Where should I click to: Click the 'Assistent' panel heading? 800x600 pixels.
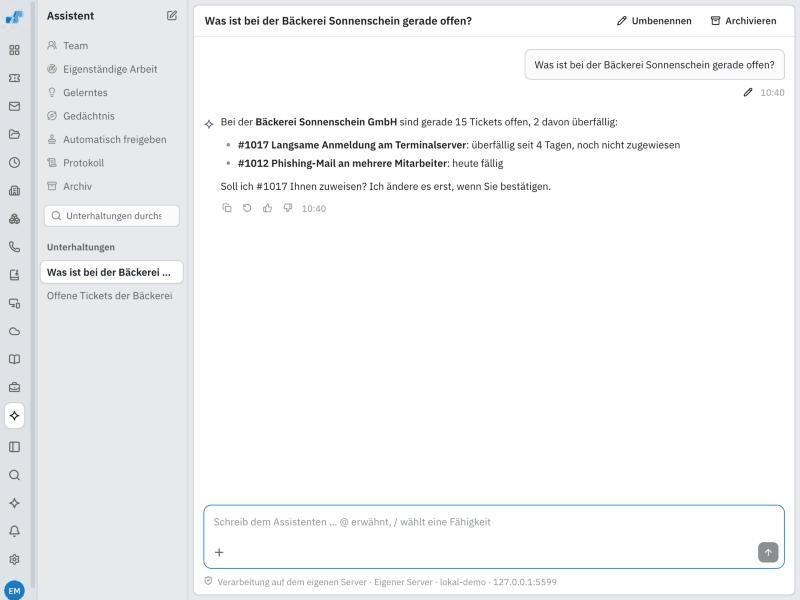pyautogui.click(x=70, y=16)
